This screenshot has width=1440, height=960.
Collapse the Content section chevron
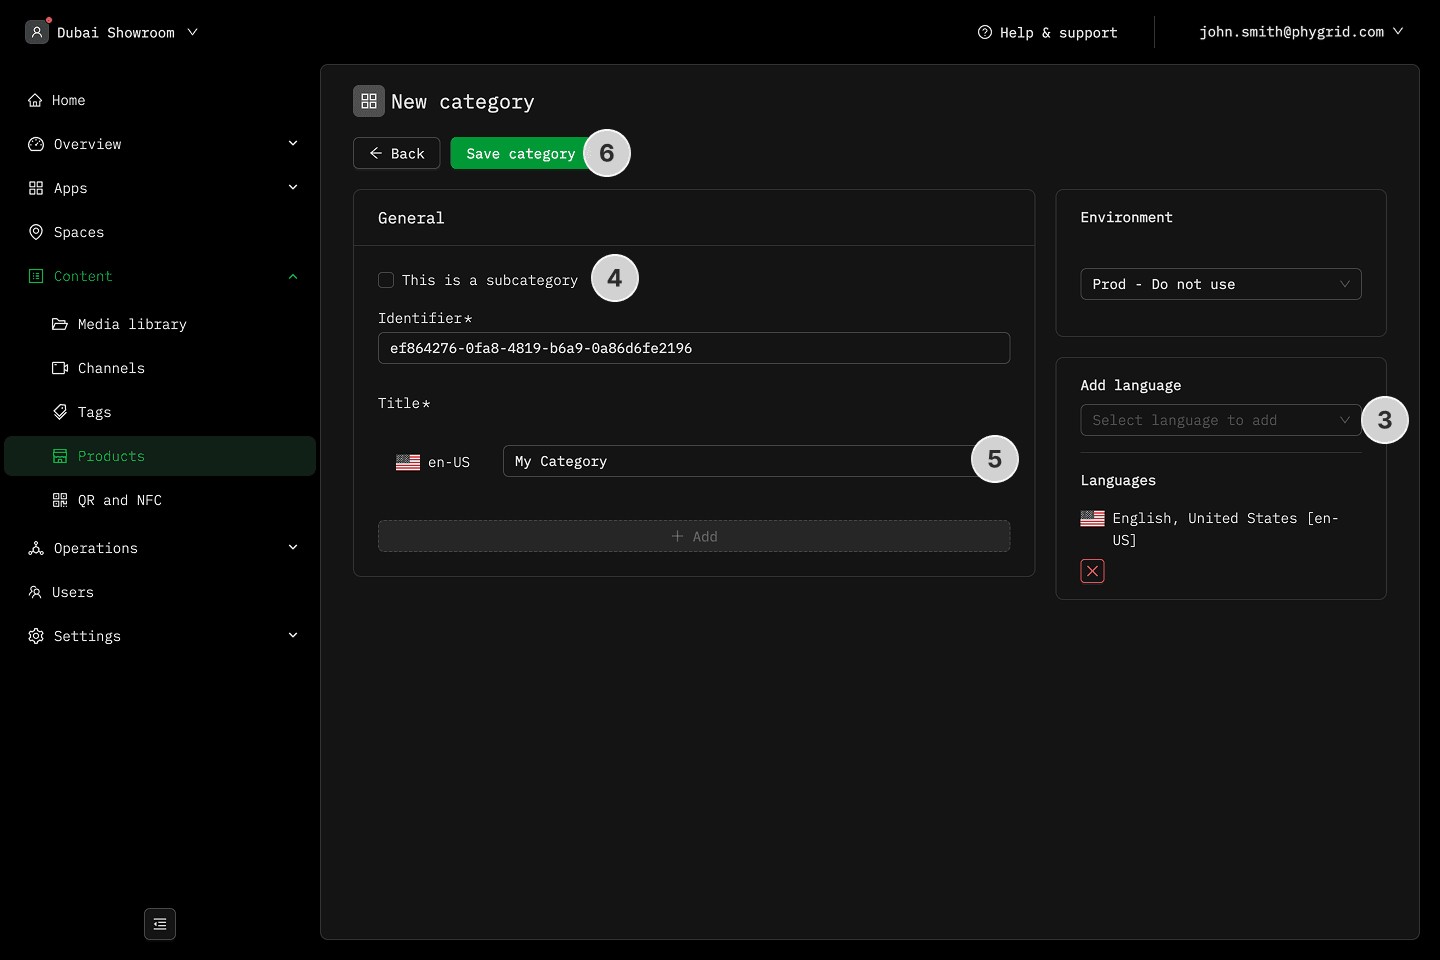point(293,276)
